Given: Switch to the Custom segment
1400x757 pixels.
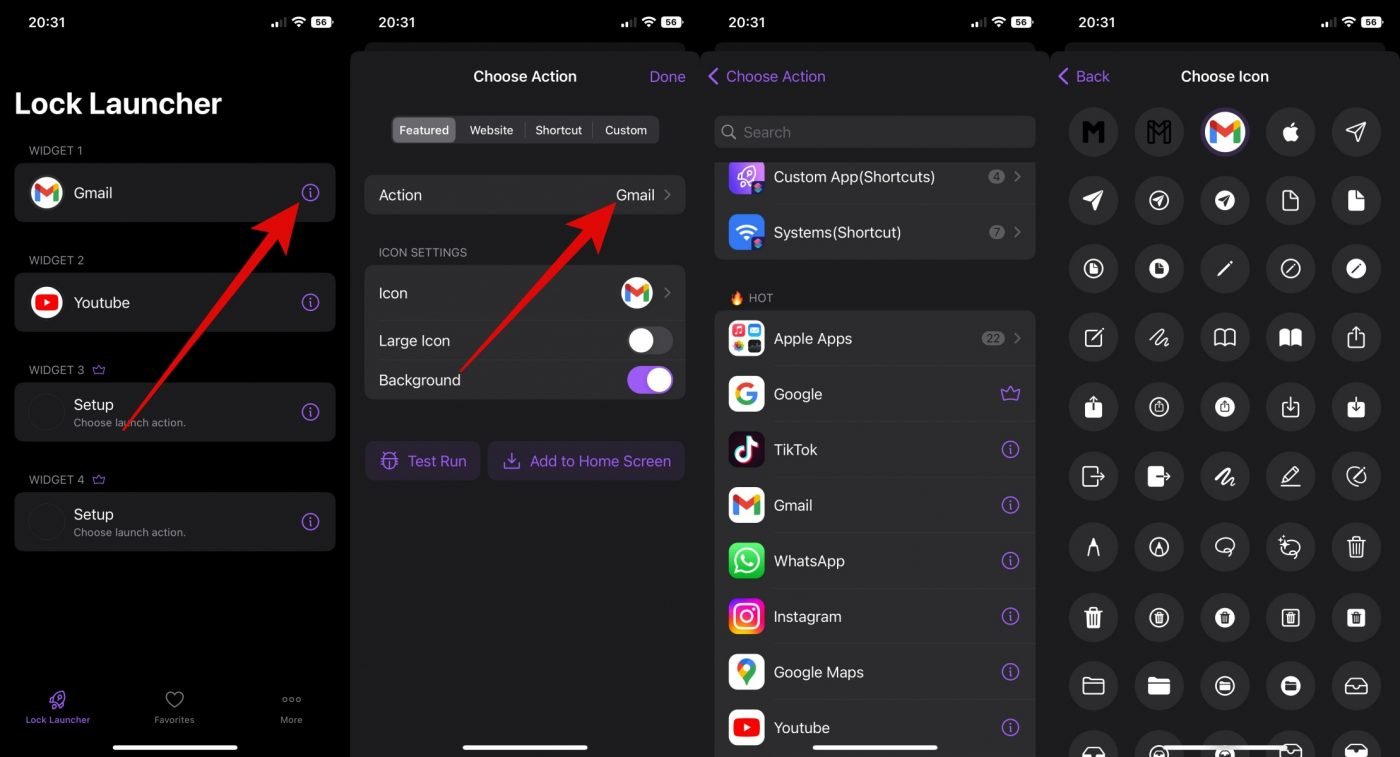Looking at the screenshot, I should tap(626, 130).
